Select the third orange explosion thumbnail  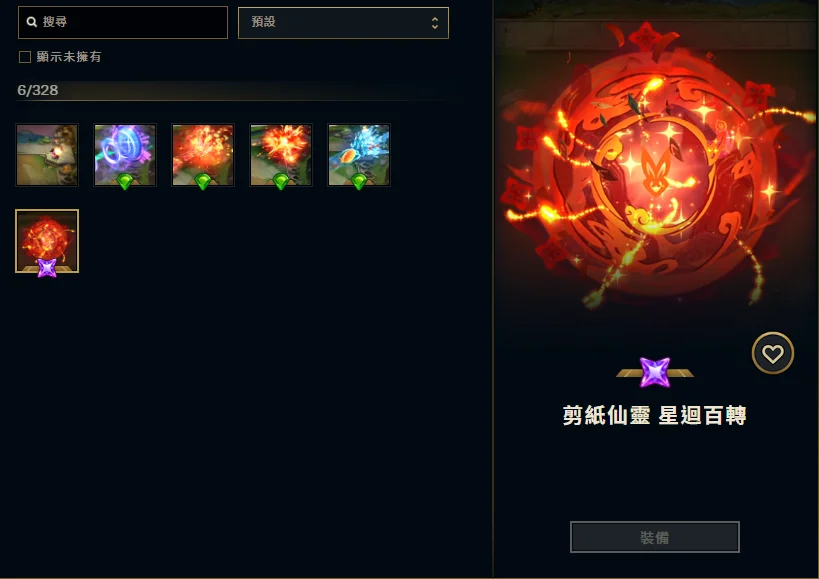click(x=203, y=155)
